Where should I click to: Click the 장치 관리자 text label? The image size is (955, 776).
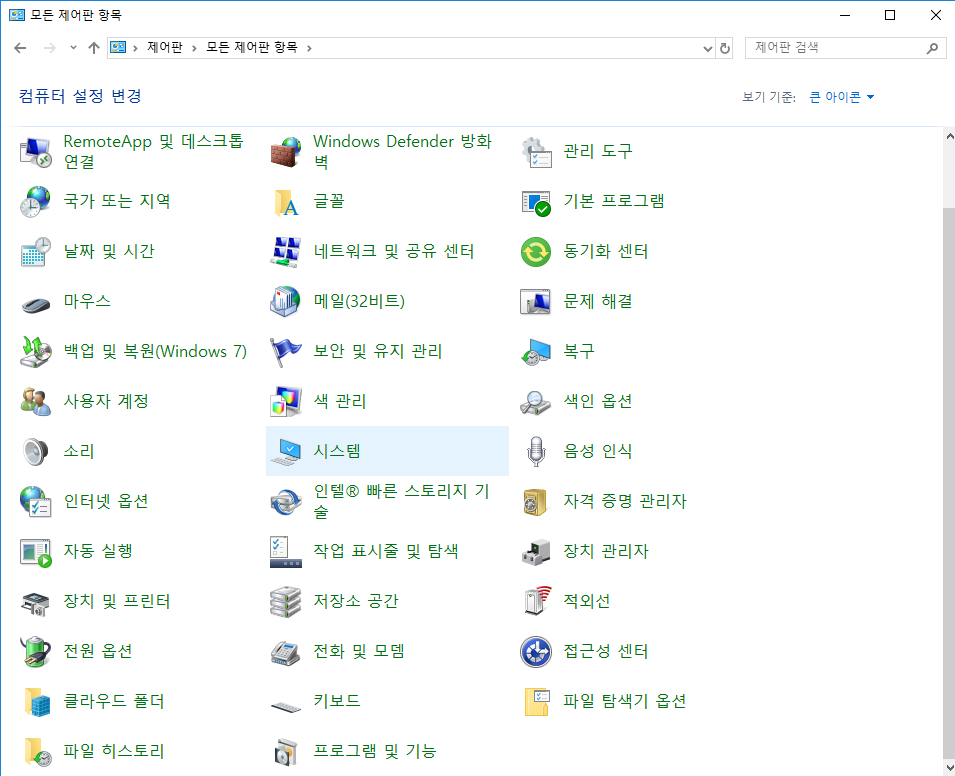pyautogui.click(x=605, y=551)
